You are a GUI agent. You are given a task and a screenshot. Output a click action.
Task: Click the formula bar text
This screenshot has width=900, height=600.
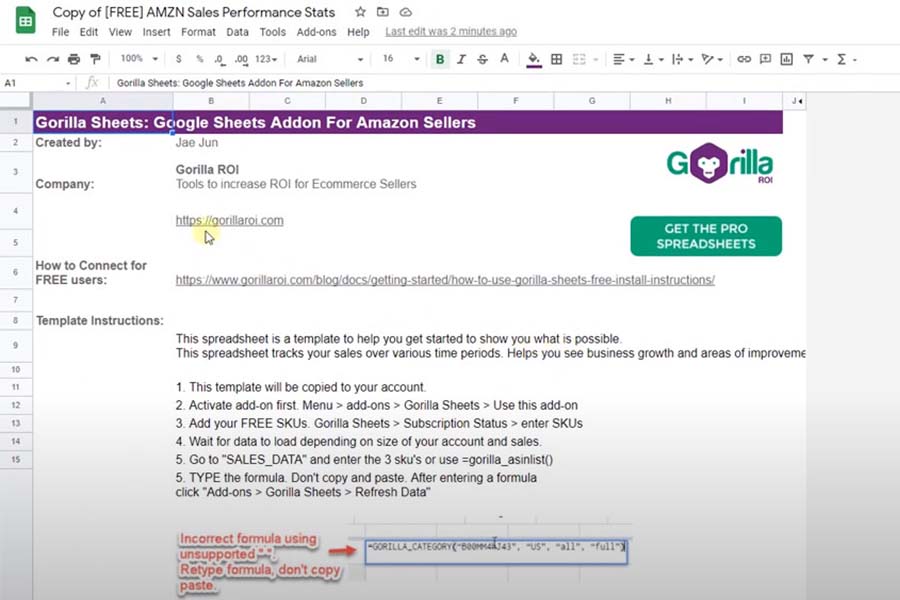240,83
